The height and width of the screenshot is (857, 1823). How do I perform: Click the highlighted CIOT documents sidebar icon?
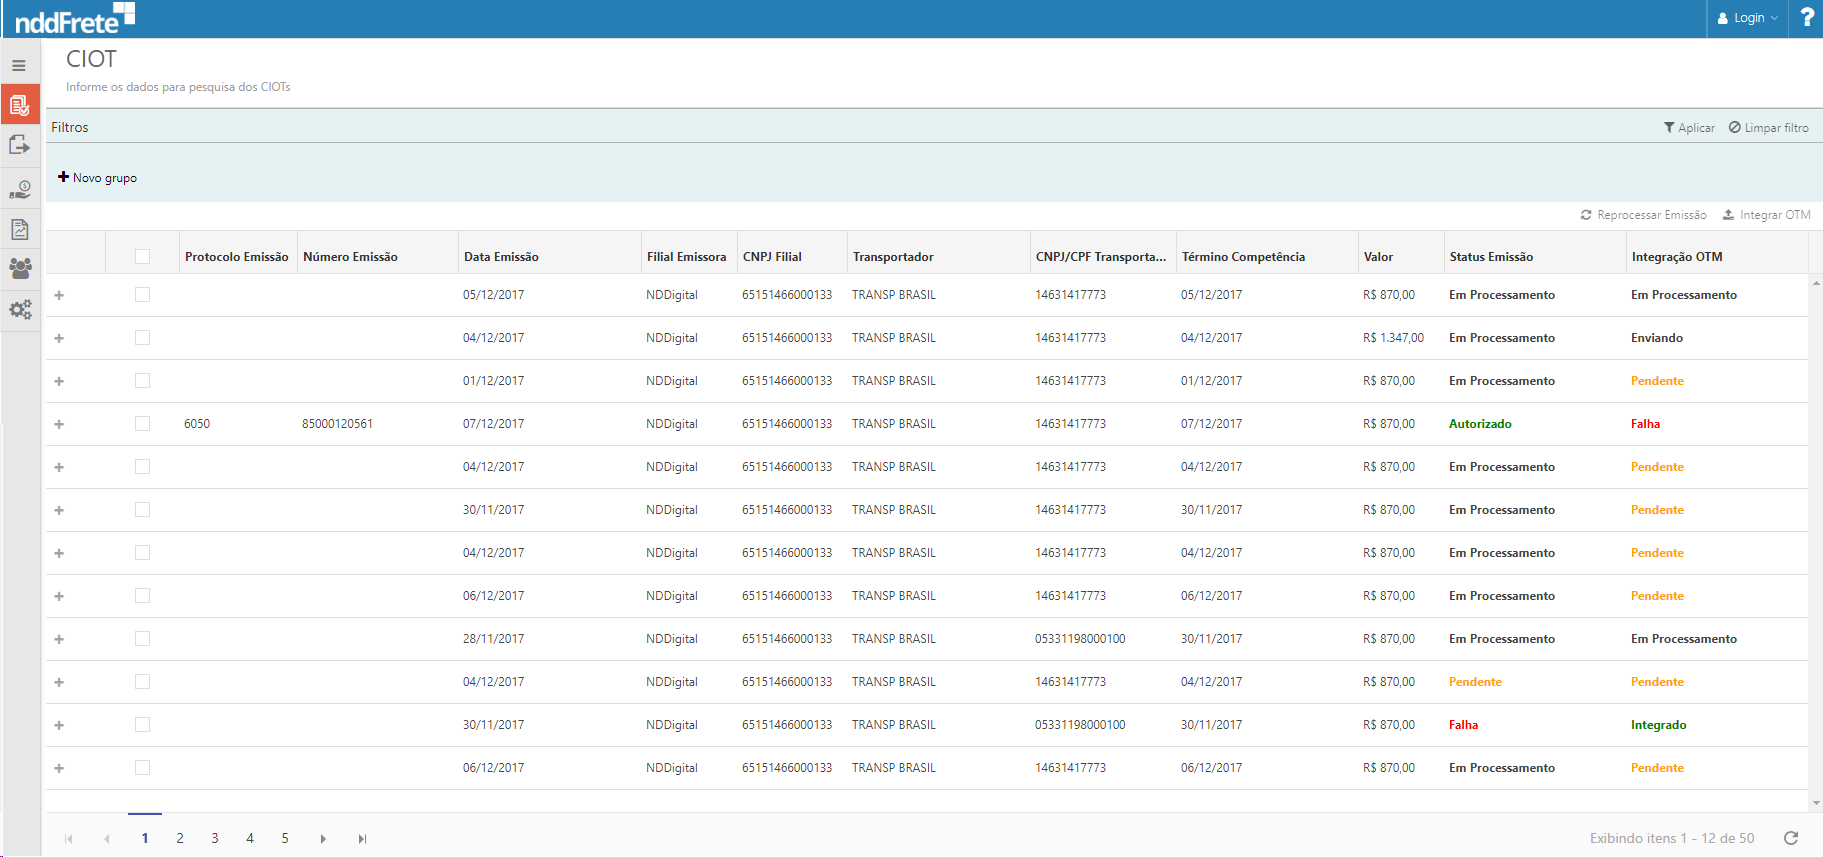coord(19,105)
